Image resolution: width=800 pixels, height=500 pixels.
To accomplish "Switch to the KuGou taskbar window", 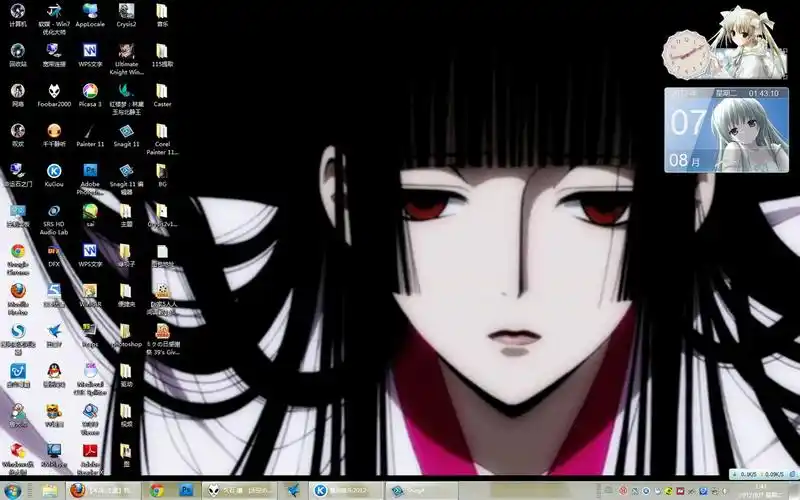I will (338, 490).
